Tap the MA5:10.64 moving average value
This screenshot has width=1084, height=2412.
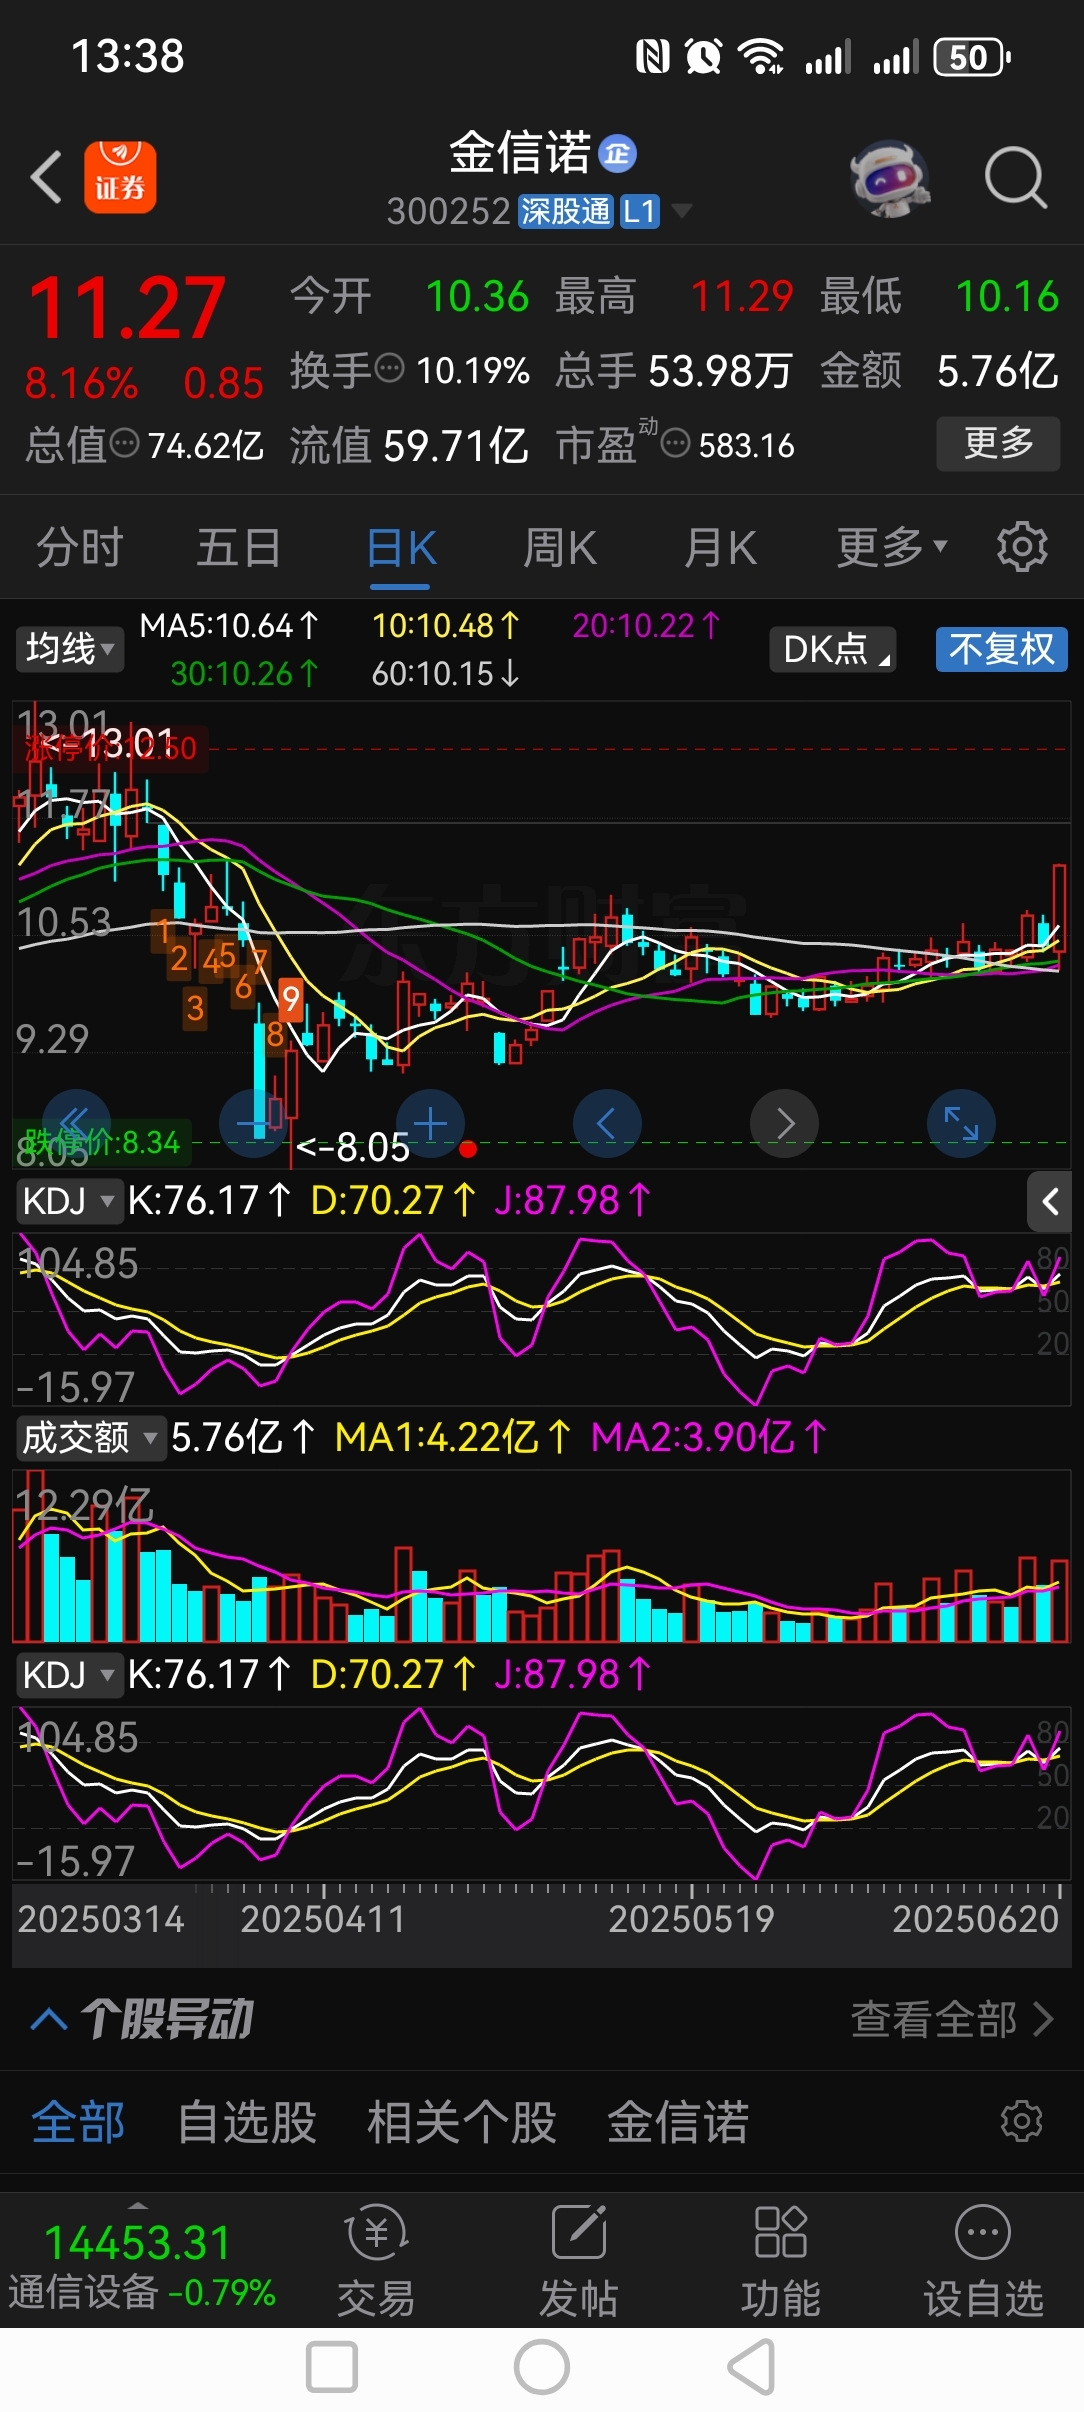pos(229,626)
